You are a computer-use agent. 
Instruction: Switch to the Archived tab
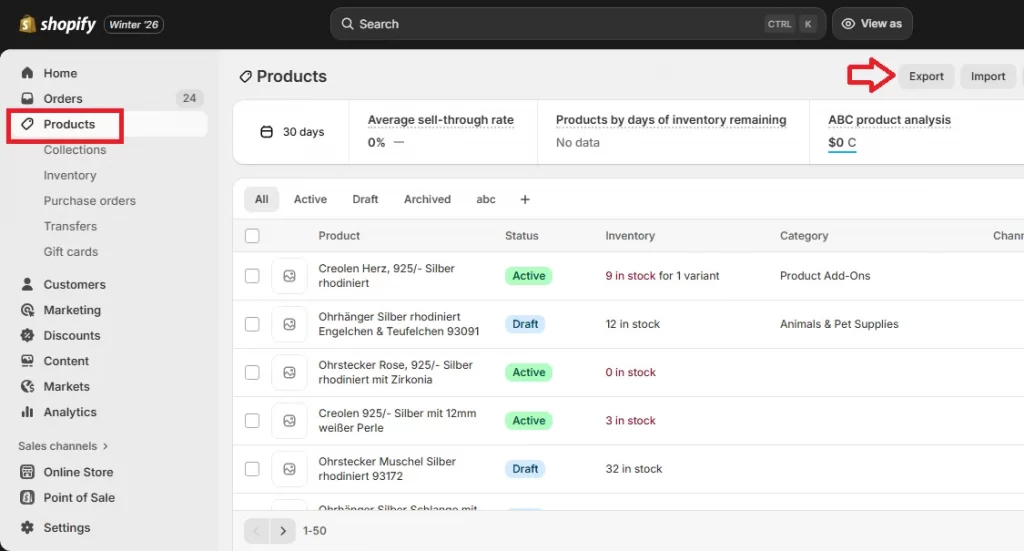pos(427,199)
